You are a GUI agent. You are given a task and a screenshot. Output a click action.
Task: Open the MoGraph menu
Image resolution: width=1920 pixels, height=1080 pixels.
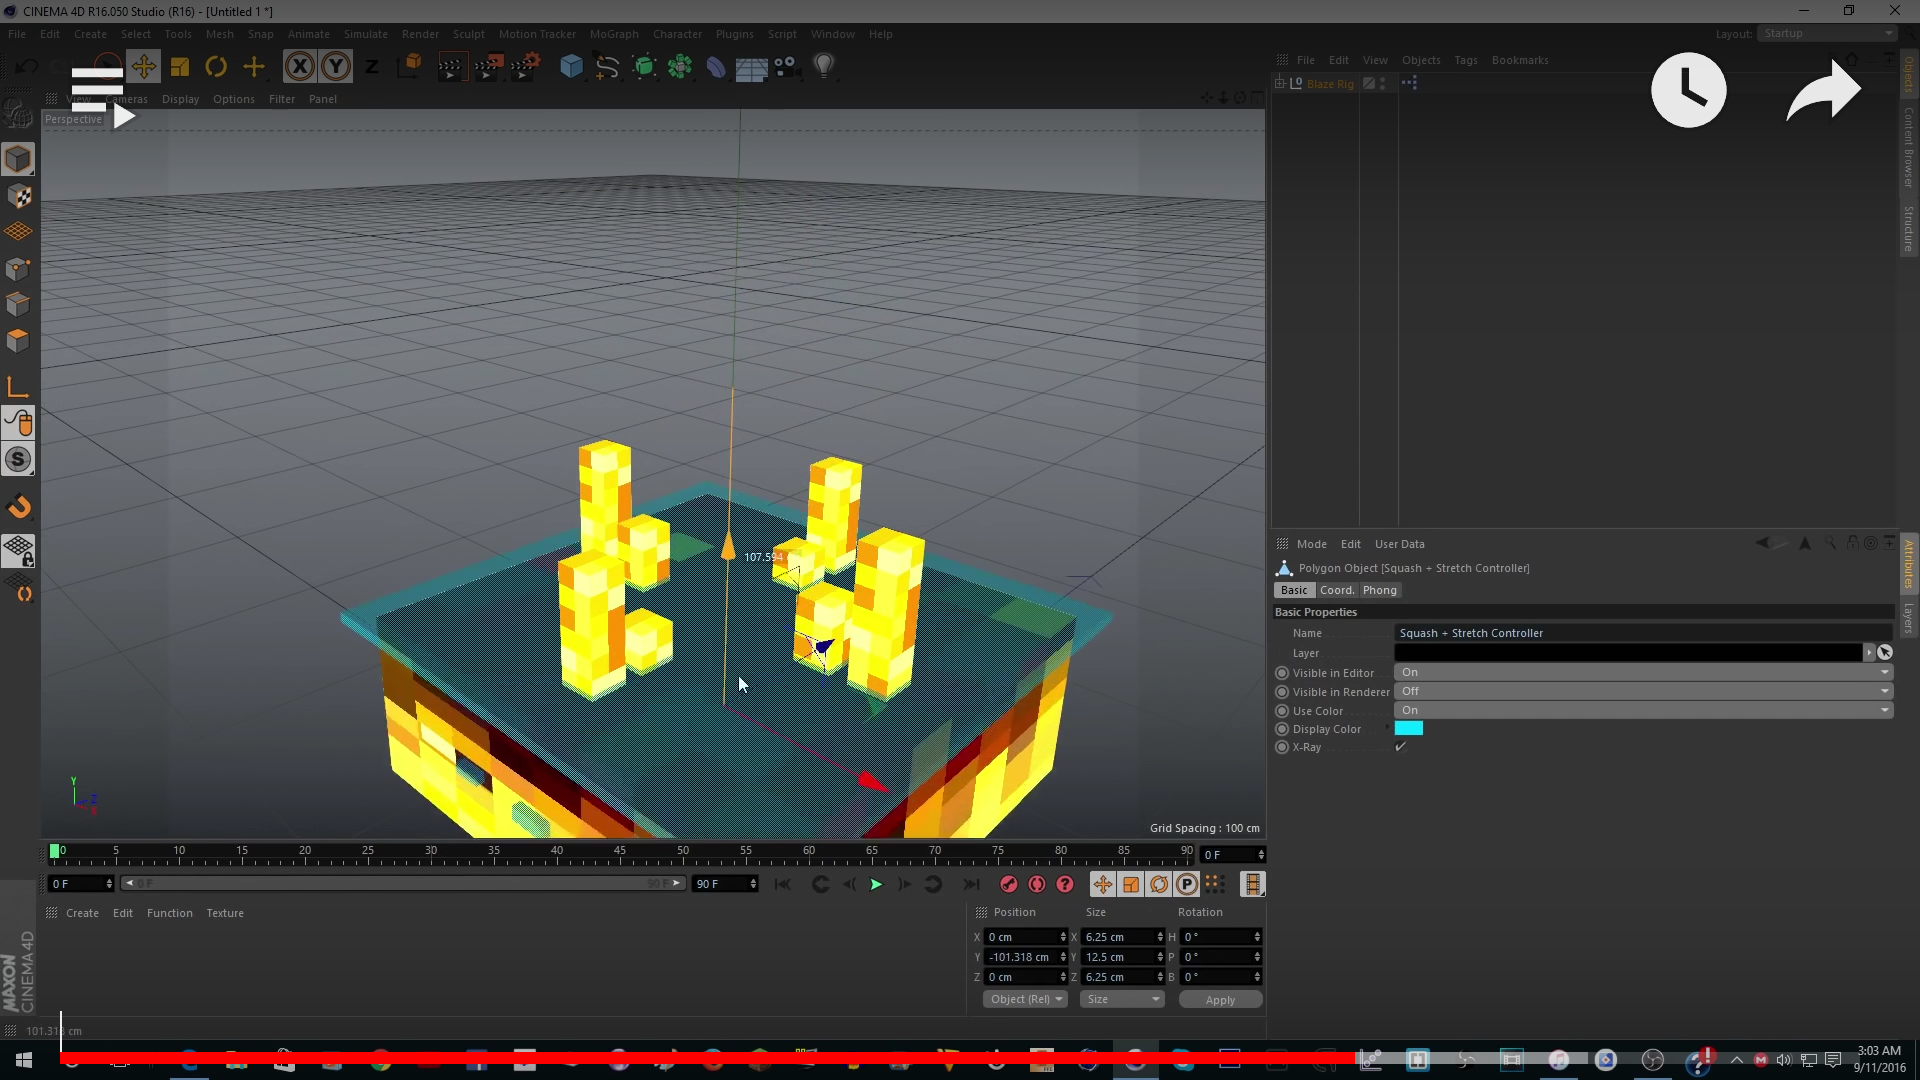[x=613, y=34]
